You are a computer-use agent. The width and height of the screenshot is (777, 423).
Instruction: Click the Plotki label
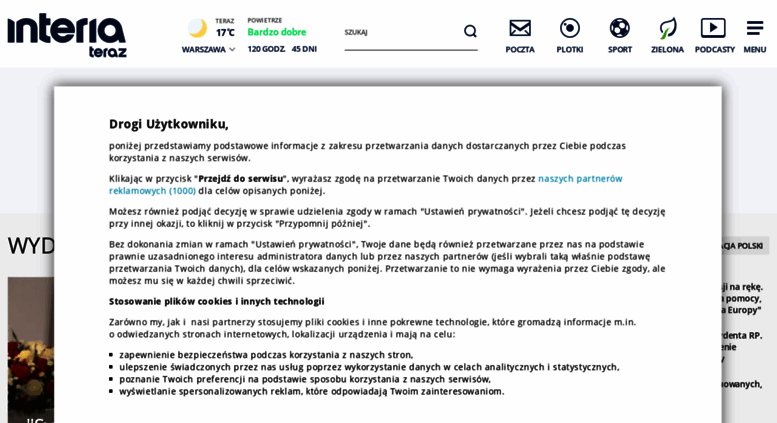pyautogui.click(x=569, y=50)
